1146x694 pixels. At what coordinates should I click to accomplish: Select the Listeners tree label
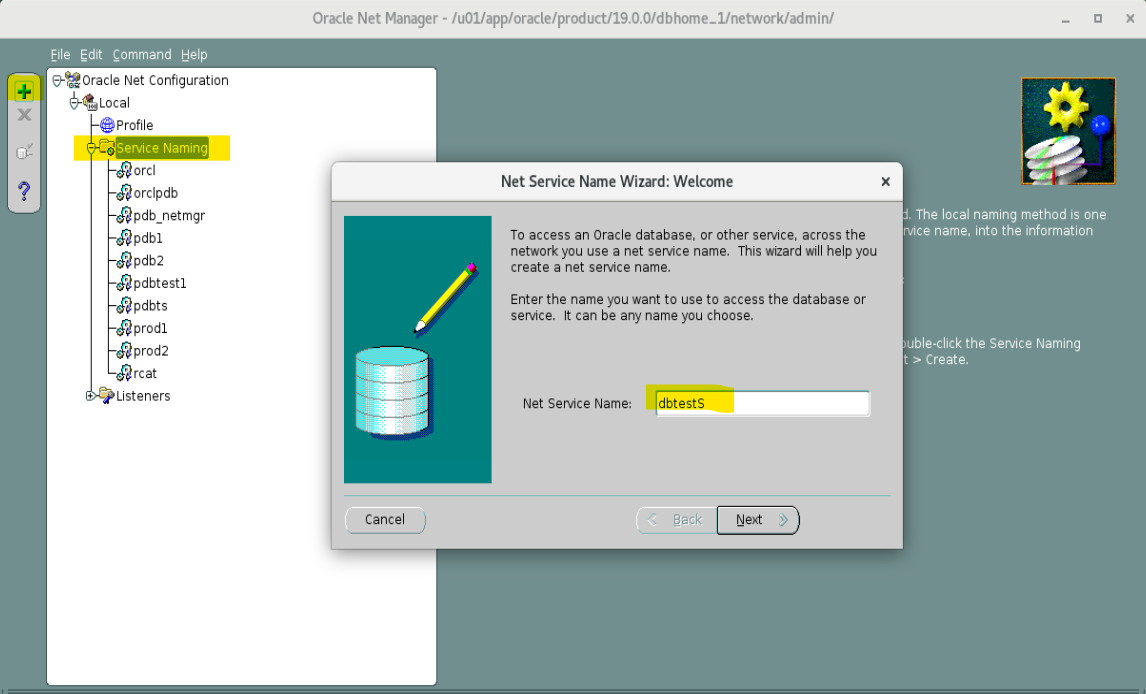[x=143, y=396]
